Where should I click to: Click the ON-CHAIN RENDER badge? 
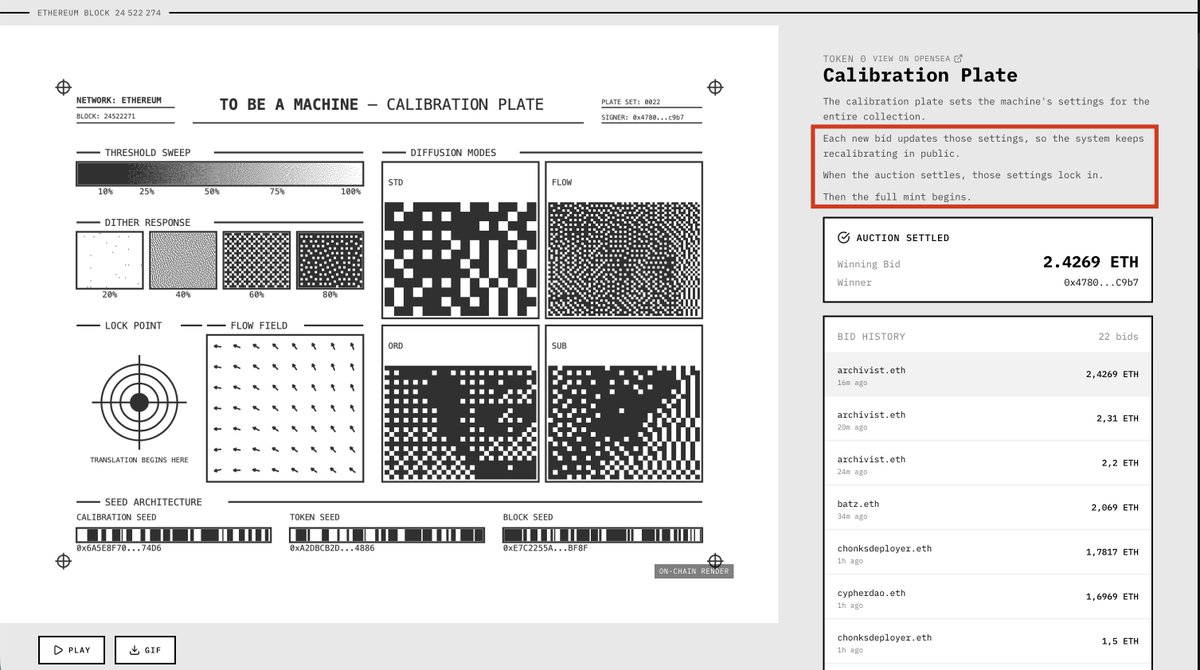coord(694,572)
